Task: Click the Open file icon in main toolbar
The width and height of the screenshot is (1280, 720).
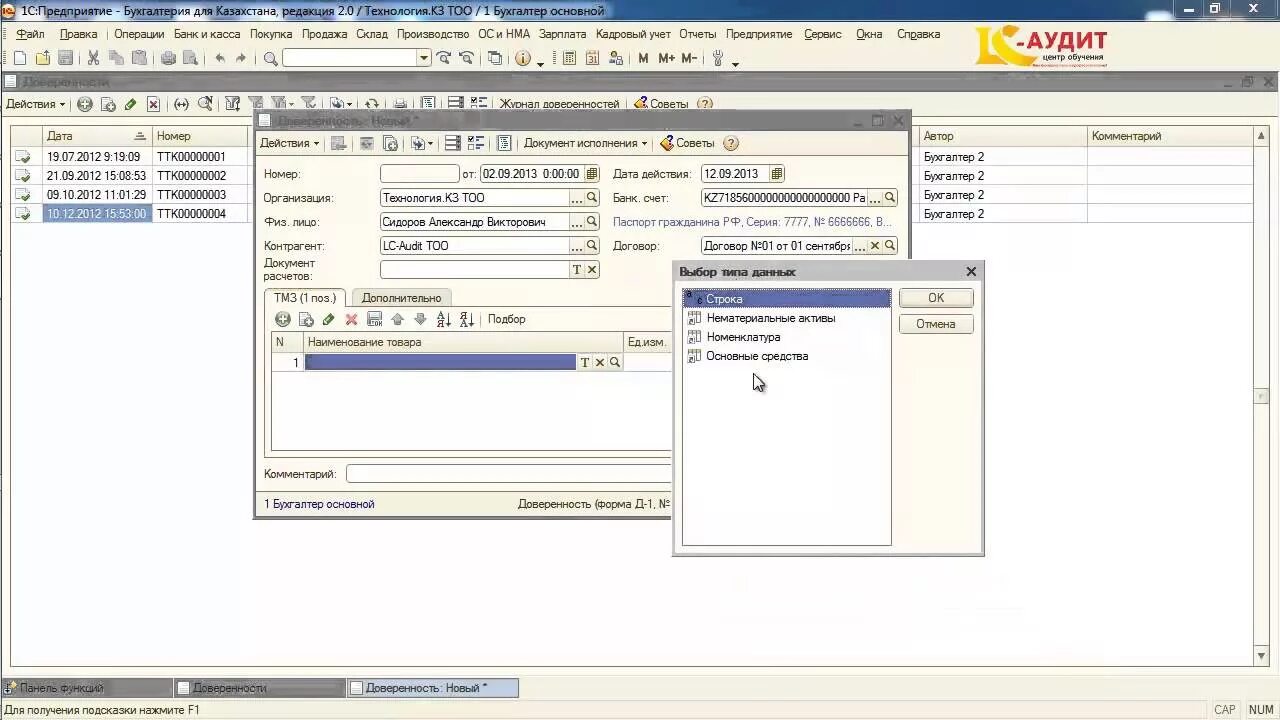Action: coord(42,58)
